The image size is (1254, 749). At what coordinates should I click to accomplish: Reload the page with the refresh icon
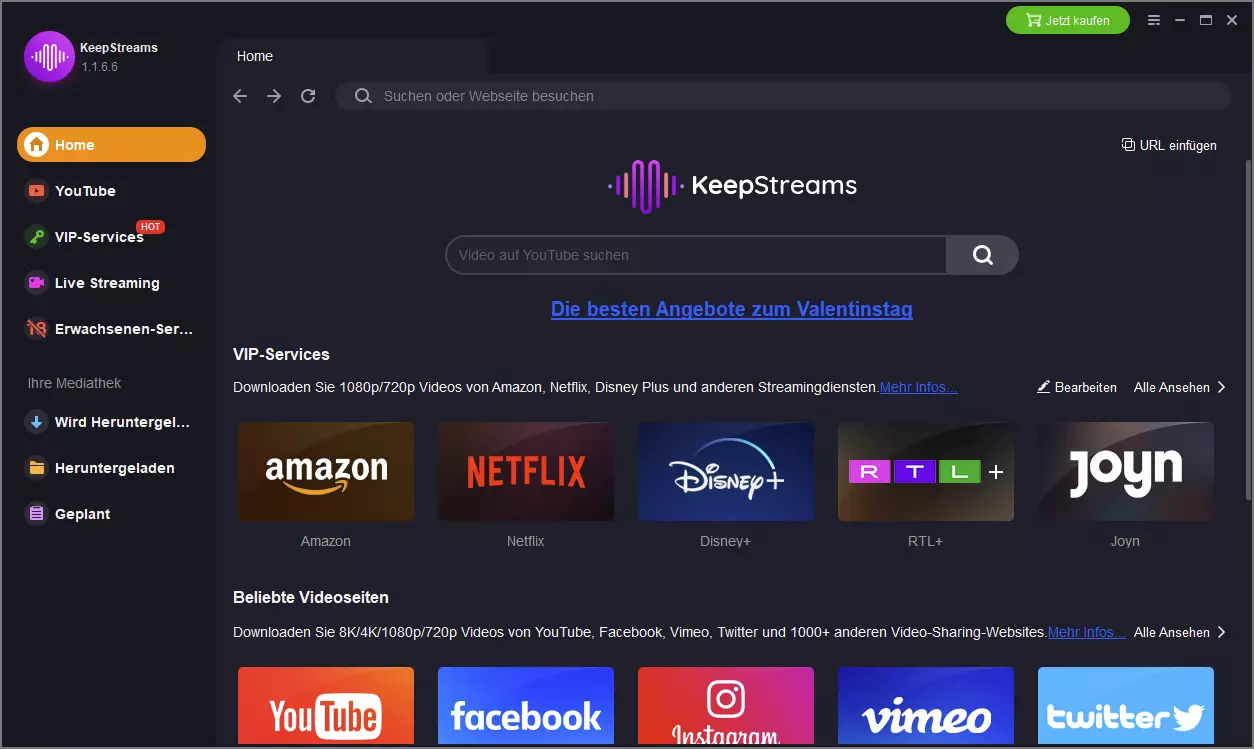click(x=308, y=96)
